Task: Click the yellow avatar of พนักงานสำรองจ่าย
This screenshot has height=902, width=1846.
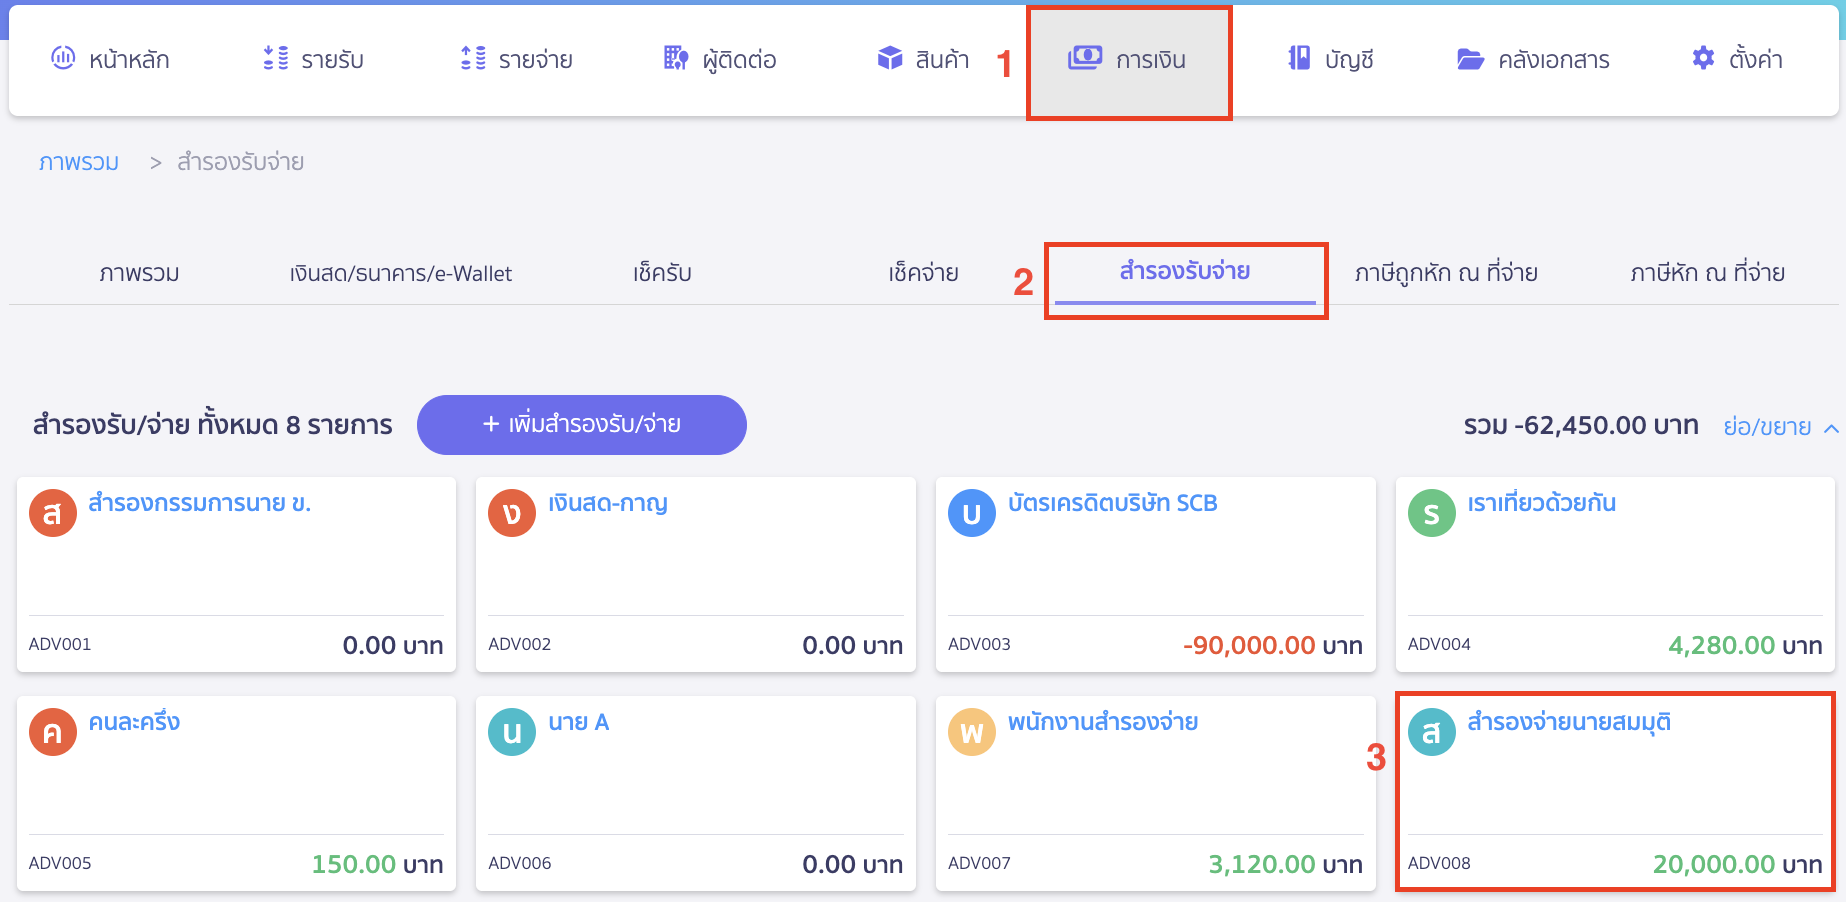Action: [971, 732]
